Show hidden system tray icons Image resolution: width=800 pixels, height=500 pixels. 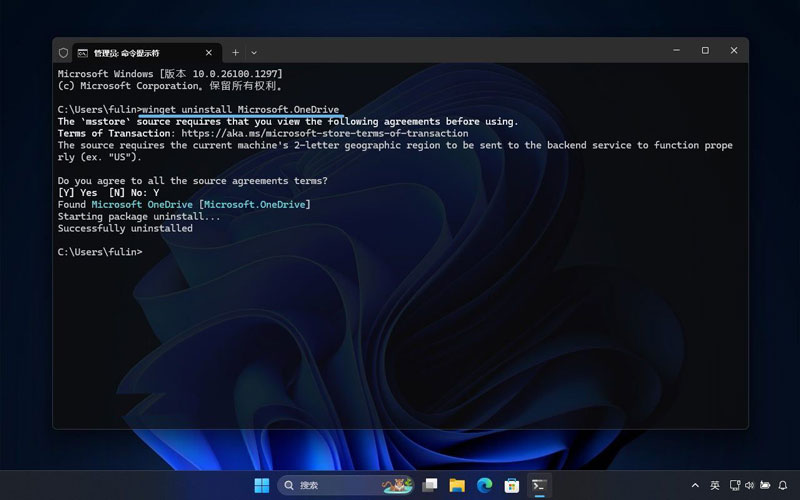click(x=695, y=485)
